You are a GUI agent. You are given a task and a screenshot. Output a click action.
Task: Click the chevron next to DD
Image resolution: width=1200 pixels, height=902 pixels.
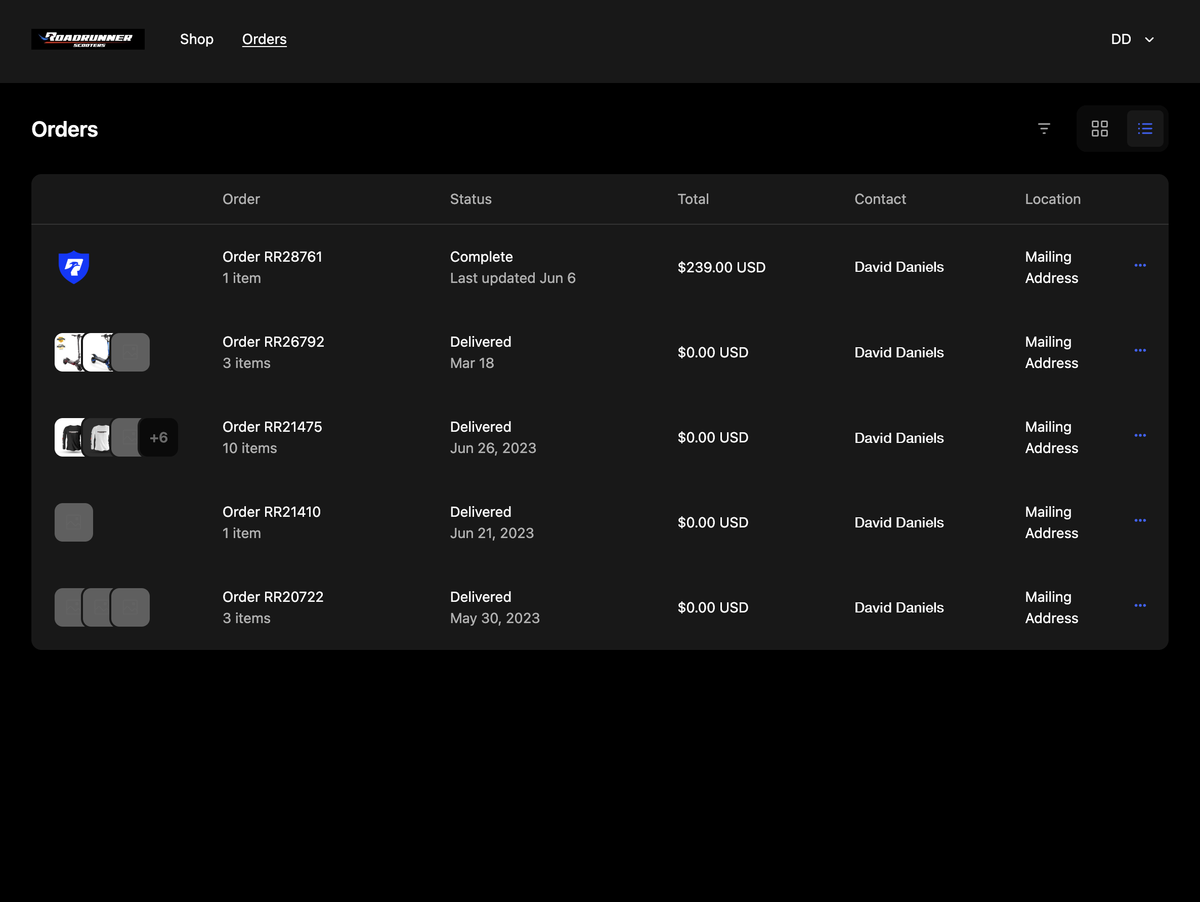tap(1149, 40)
